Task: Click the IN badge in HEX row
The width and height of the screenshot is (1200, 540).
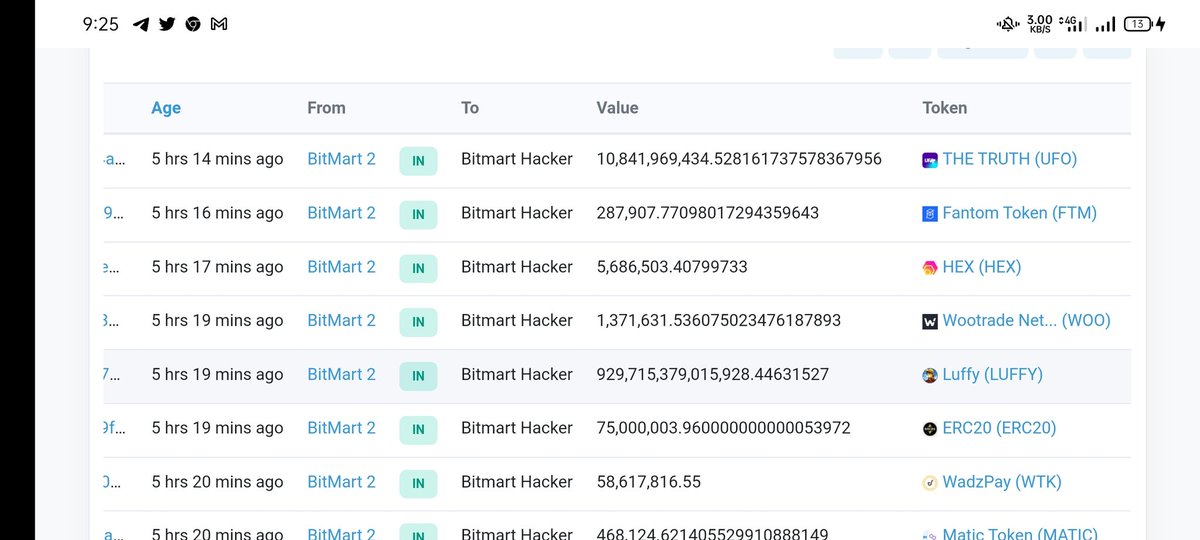Action: tap(418, 268)
